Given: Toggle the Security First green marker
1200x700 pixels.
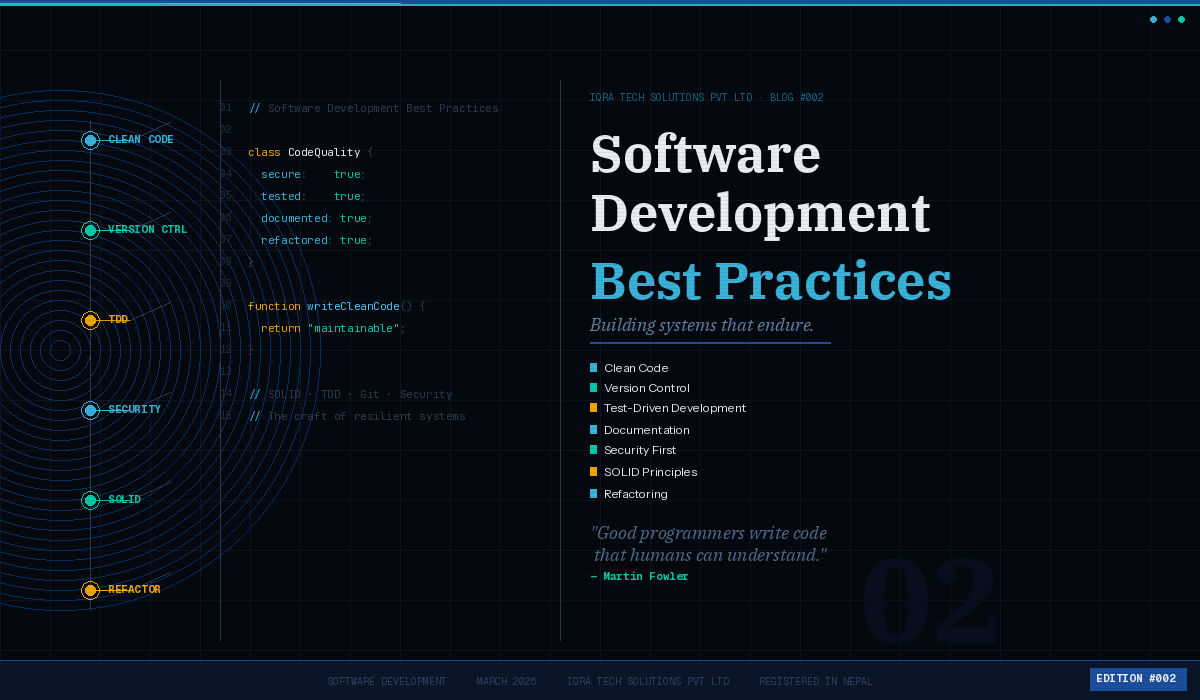Looking at the screenshot, I should click(594, 449).
